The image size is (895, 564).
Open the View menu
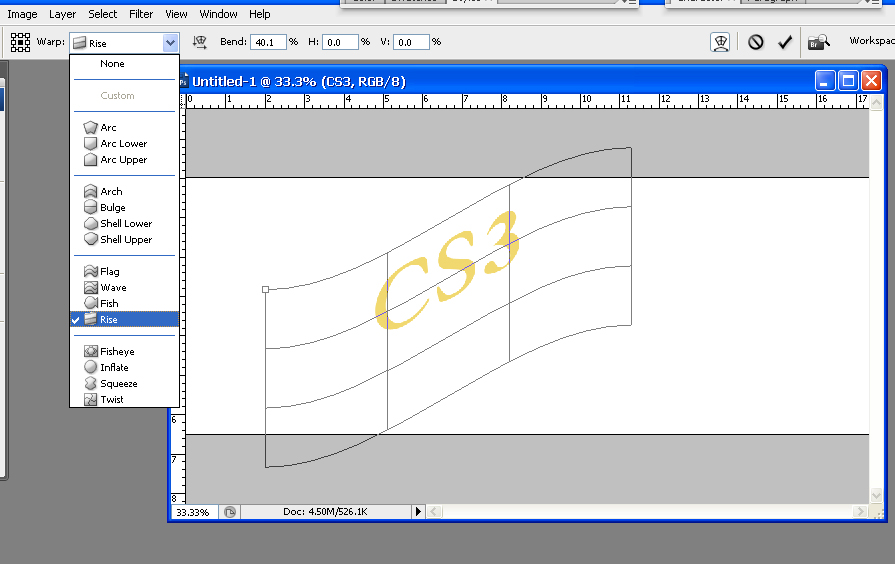(176, 14)
